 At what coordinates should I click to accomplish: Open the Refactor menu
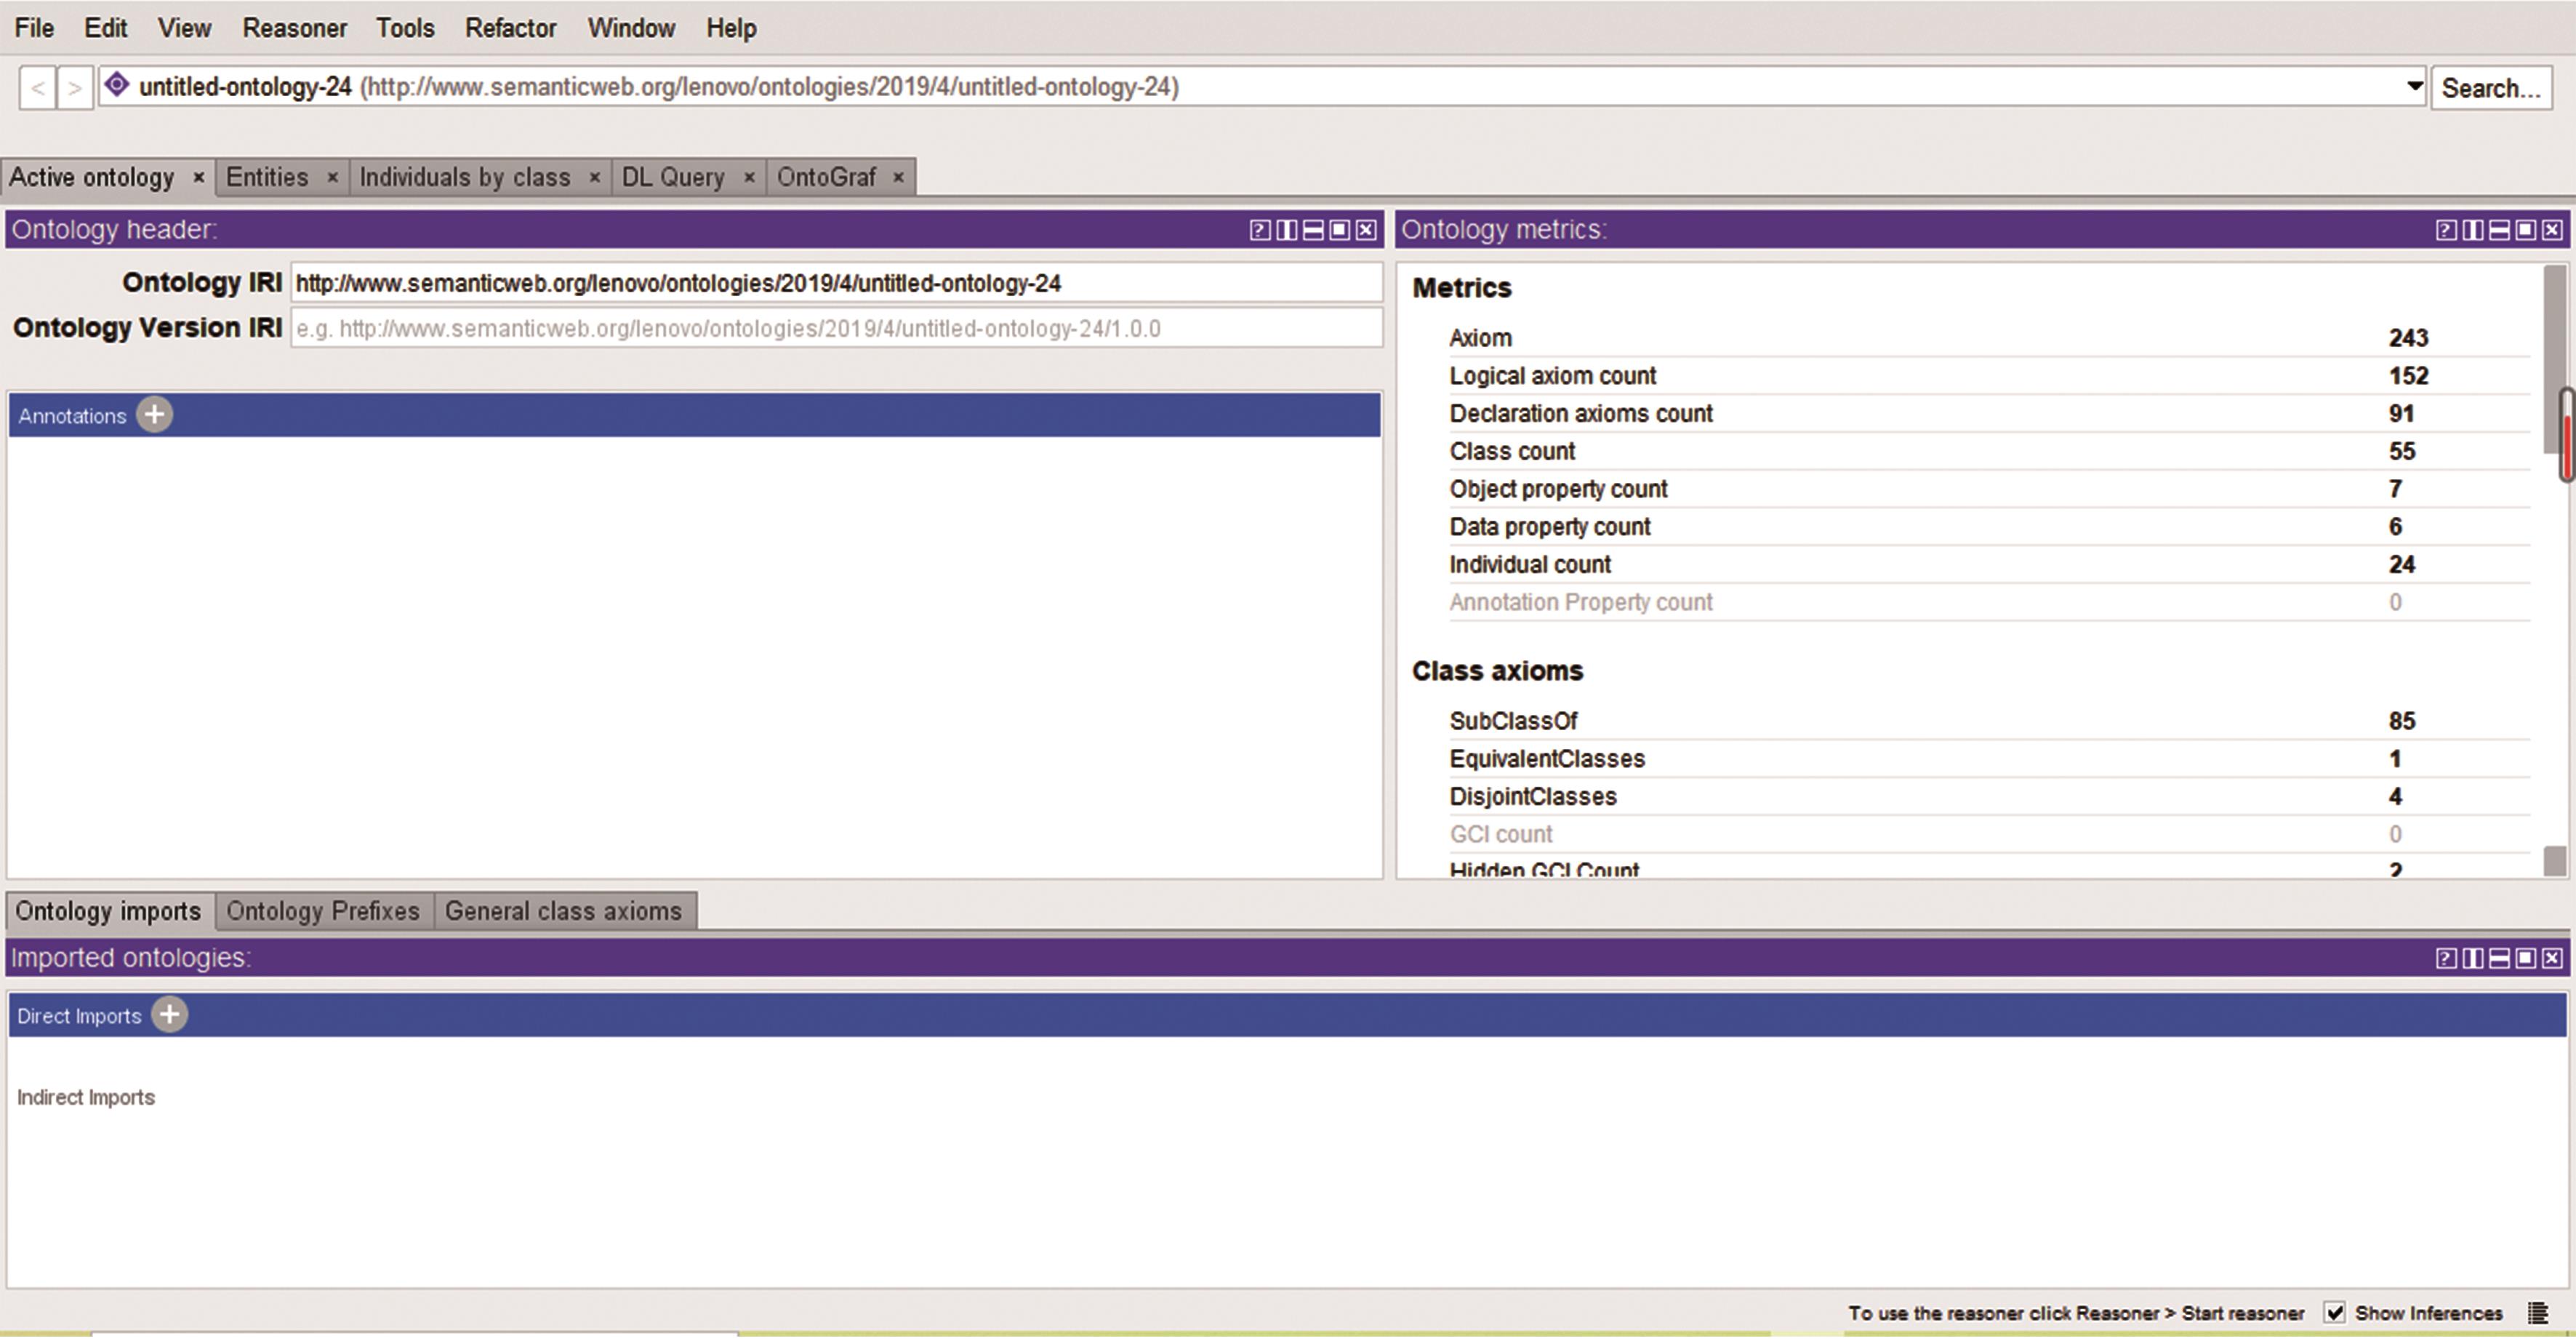[510, 28]
